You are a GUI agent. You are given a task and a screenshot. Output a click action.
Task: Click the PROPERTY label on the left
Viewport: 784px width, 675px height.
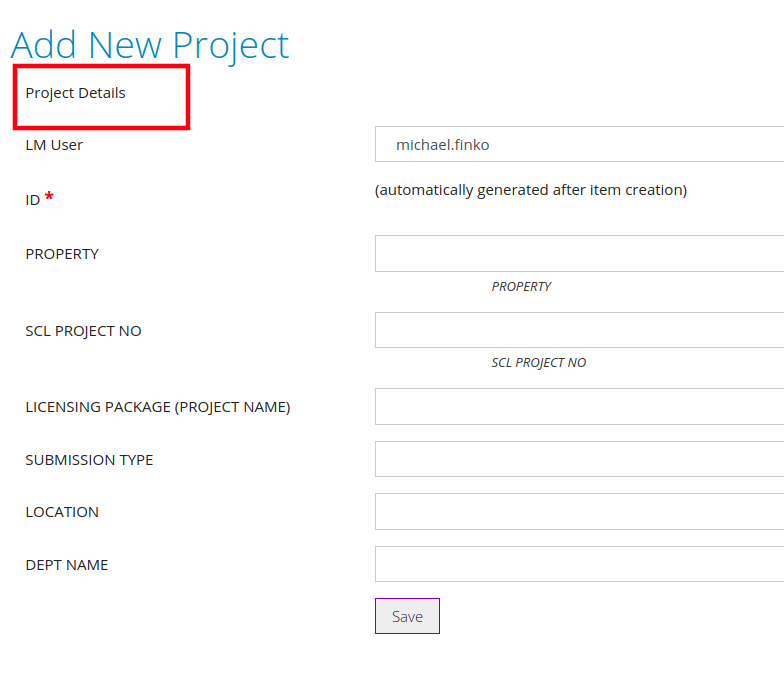point(62,254)
